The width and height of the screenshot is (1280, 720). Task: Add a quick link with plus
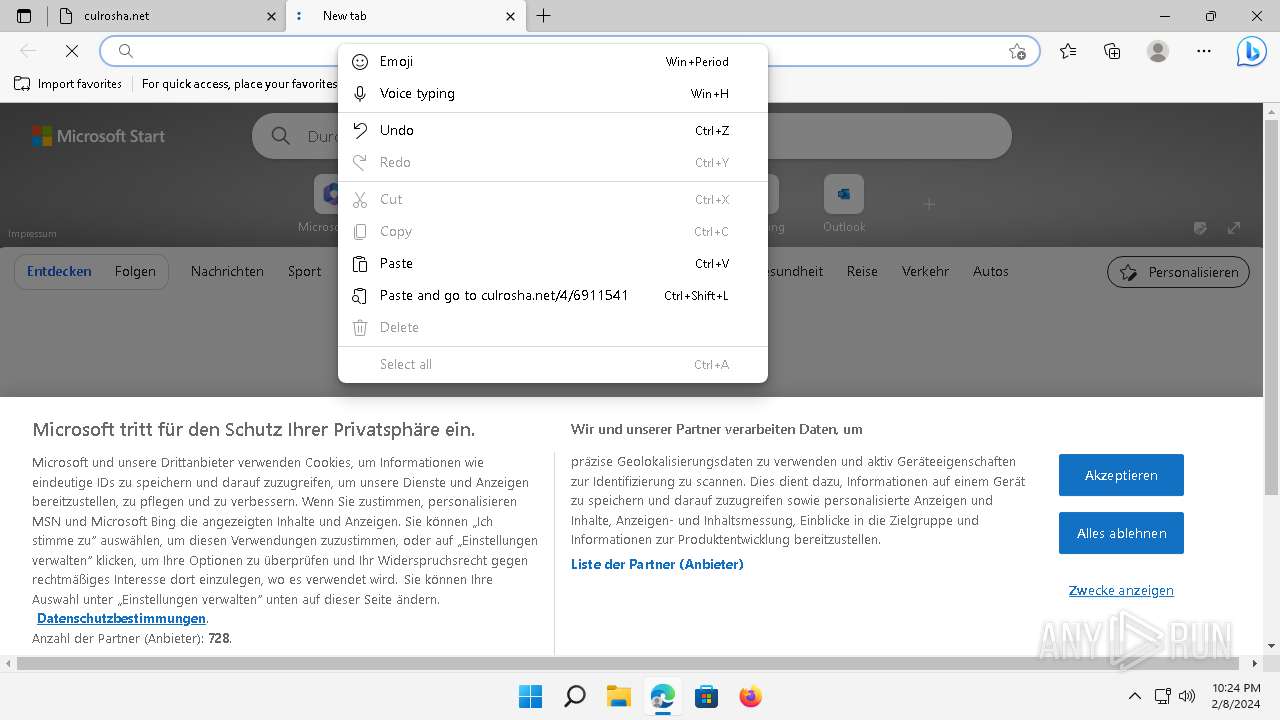[929, 204]
